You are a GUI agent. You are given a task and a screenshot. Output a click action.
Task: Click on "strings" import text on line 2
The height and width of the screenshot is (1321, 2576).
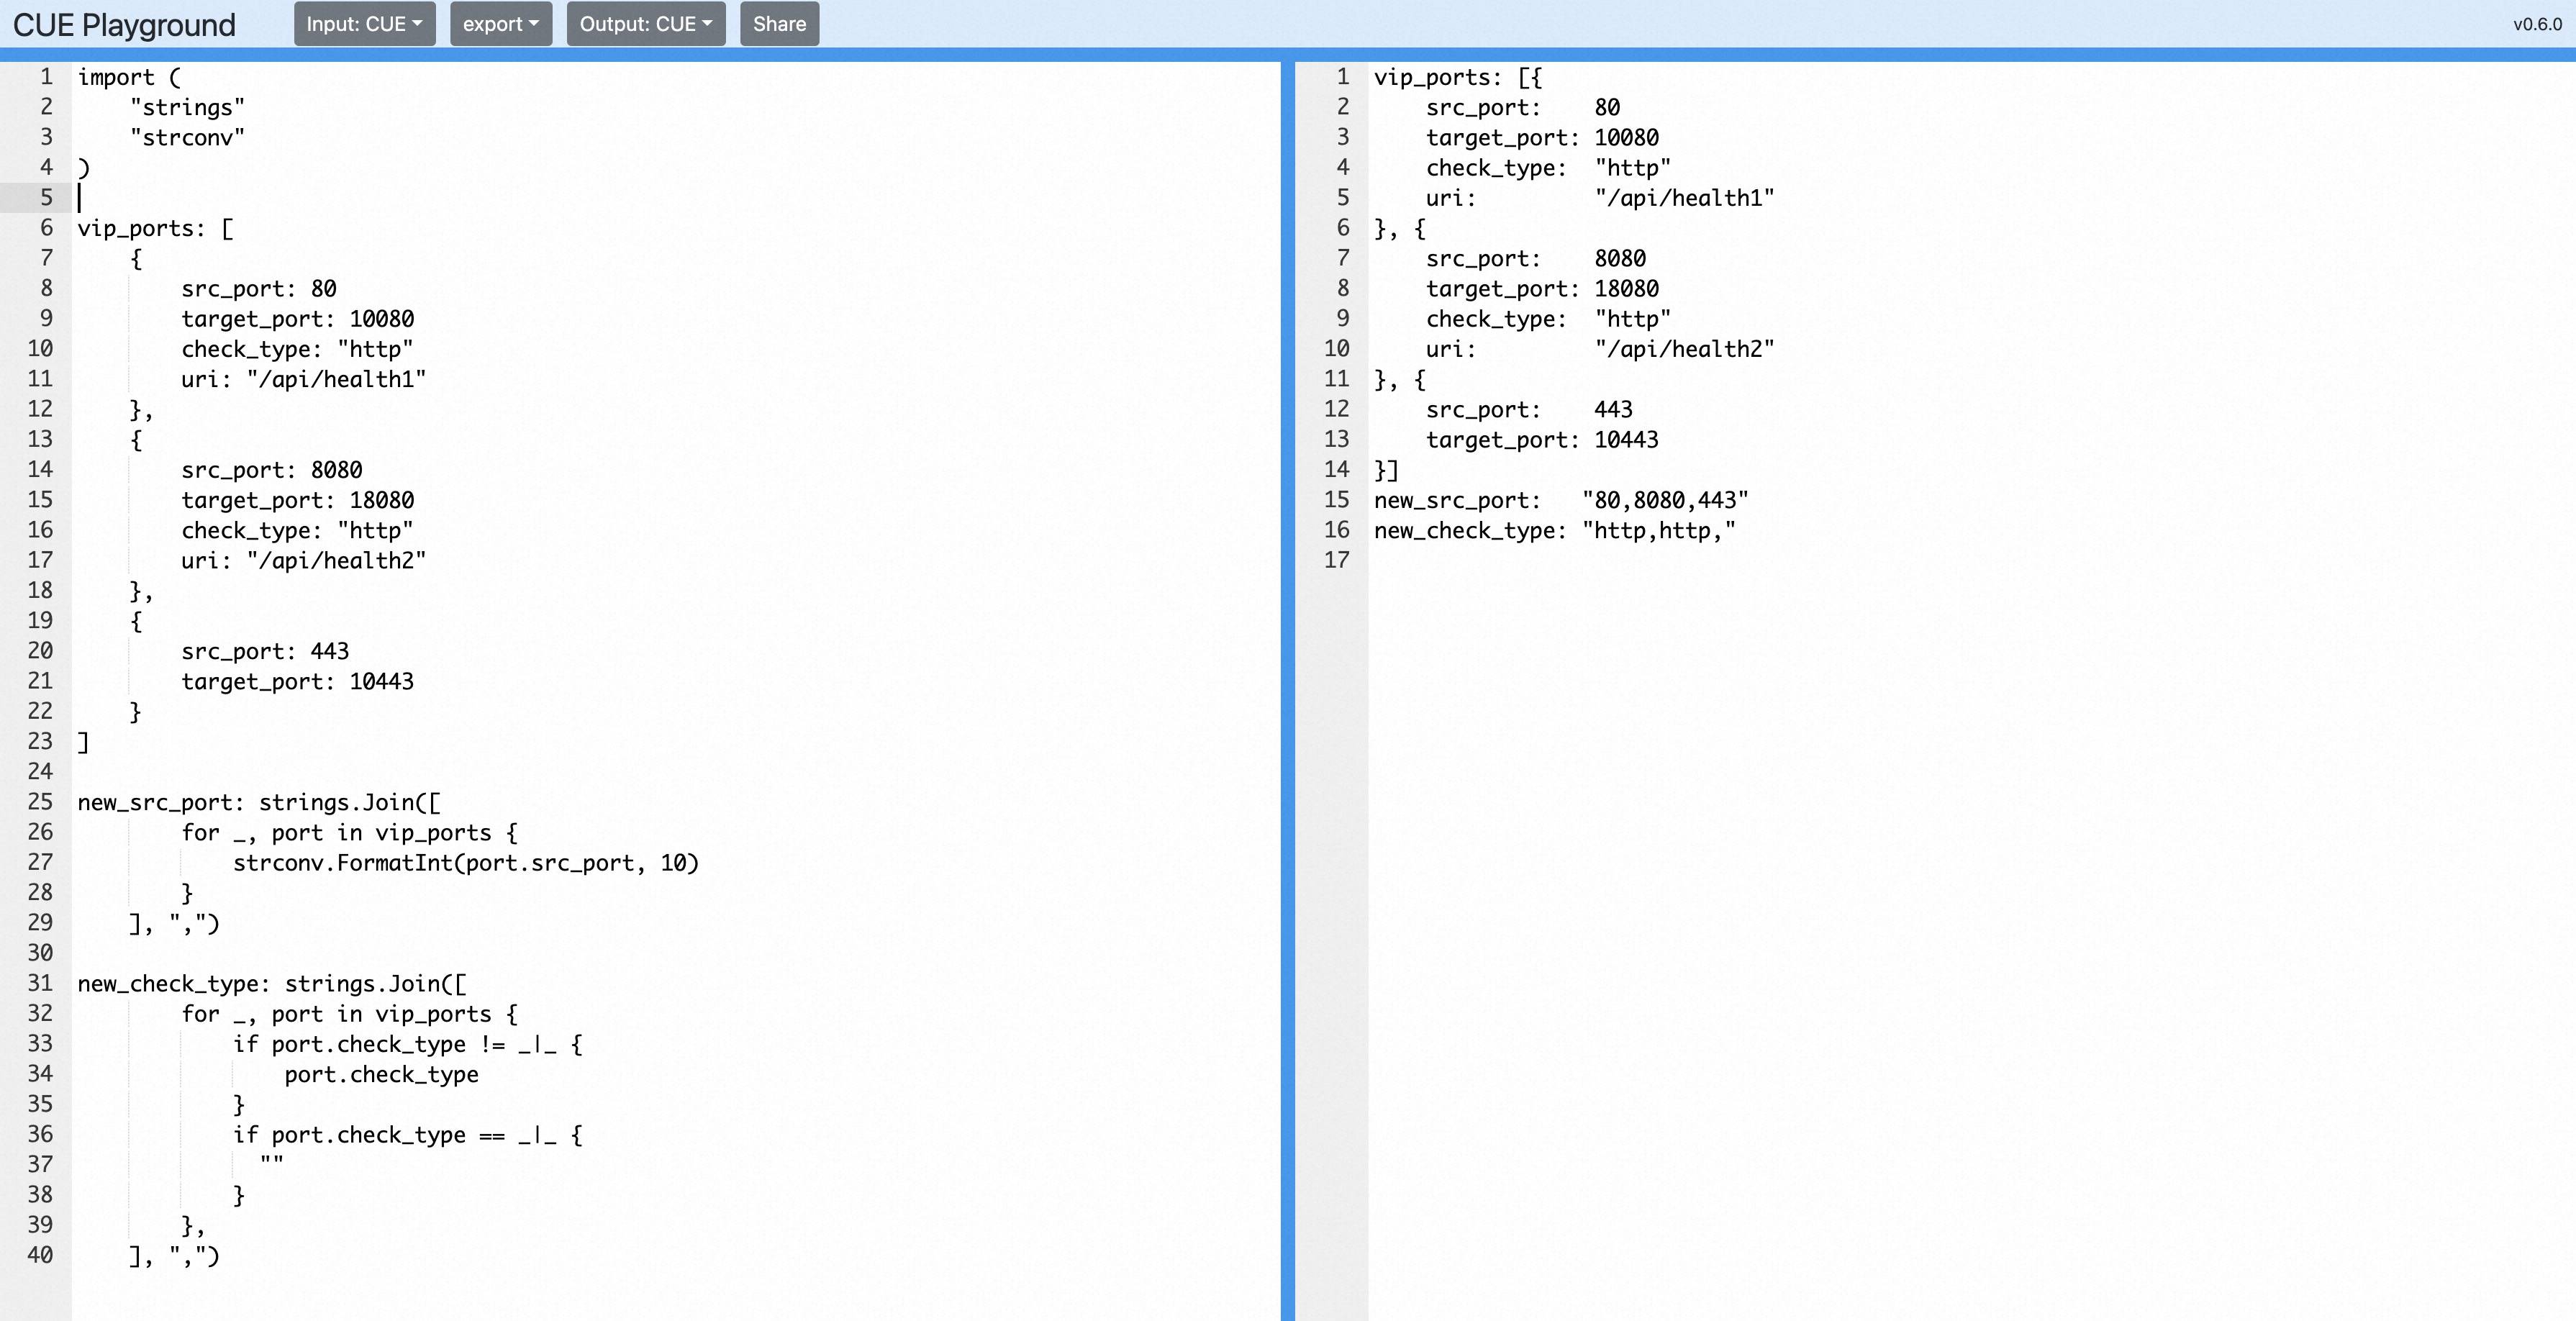187,108
